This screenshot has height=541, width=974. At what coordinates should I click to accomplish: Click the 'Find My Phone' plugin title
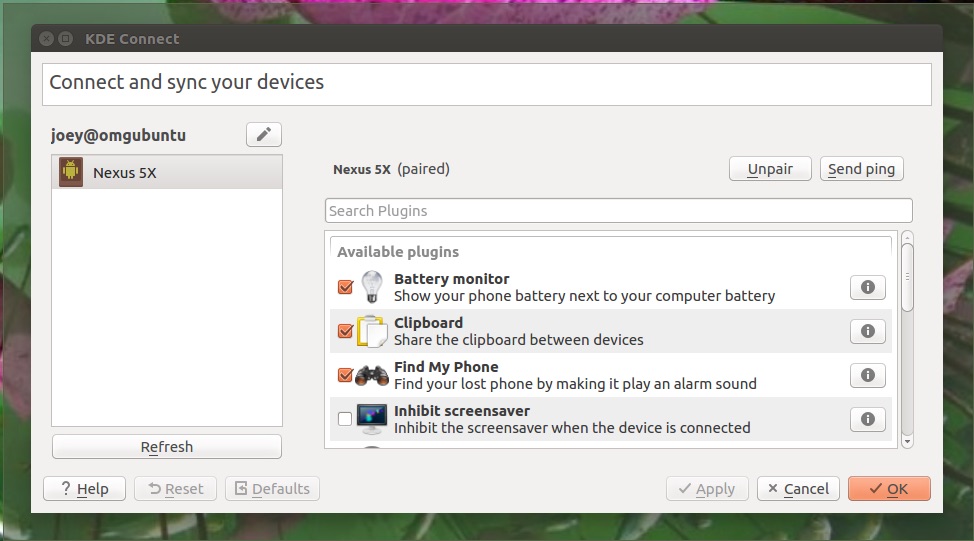pos(446,367)
